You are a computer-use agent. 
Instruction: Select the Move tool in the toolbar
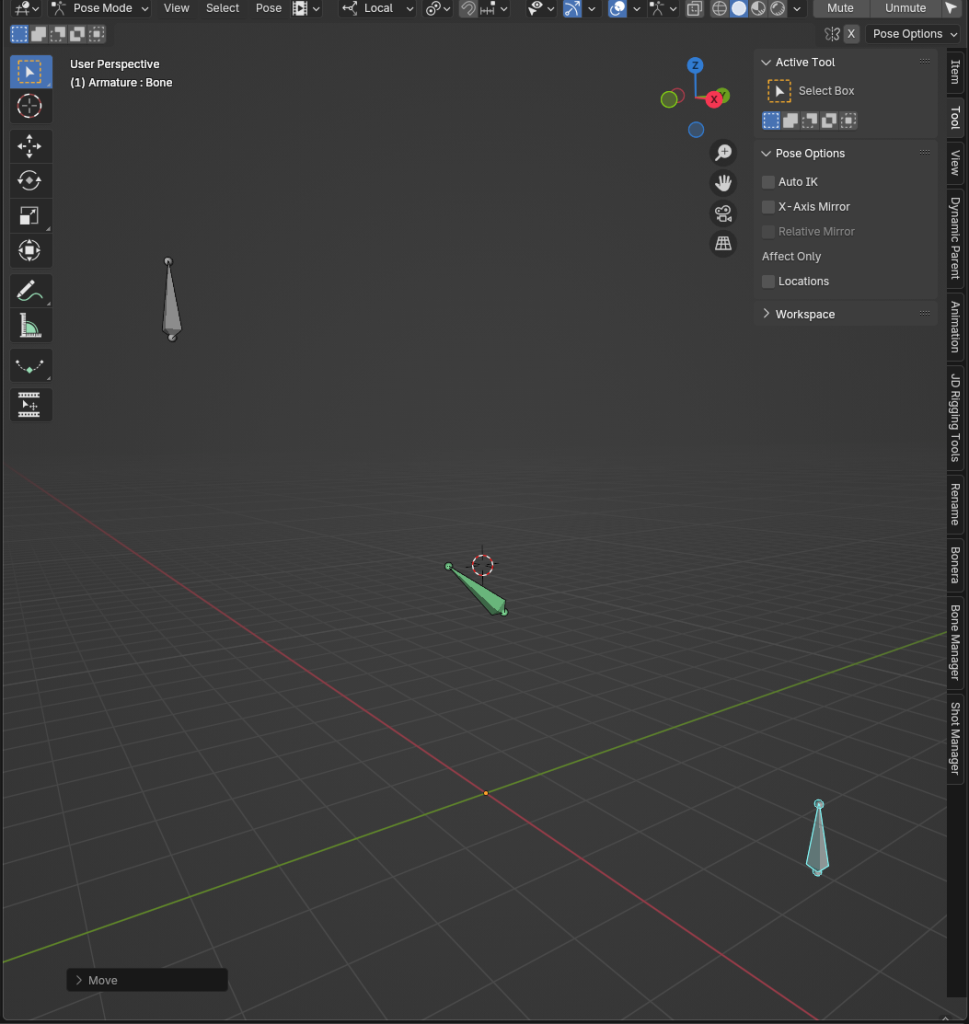tap(30, 146)
